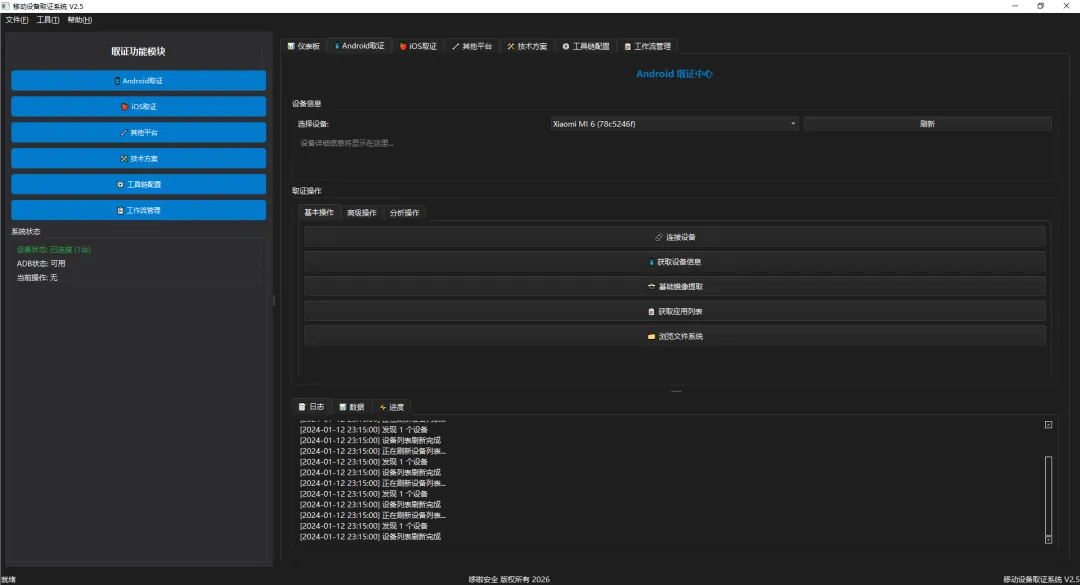Click the ADB状态: 可用 status text
1080x585 pixels.
click(x=41, y=263)
